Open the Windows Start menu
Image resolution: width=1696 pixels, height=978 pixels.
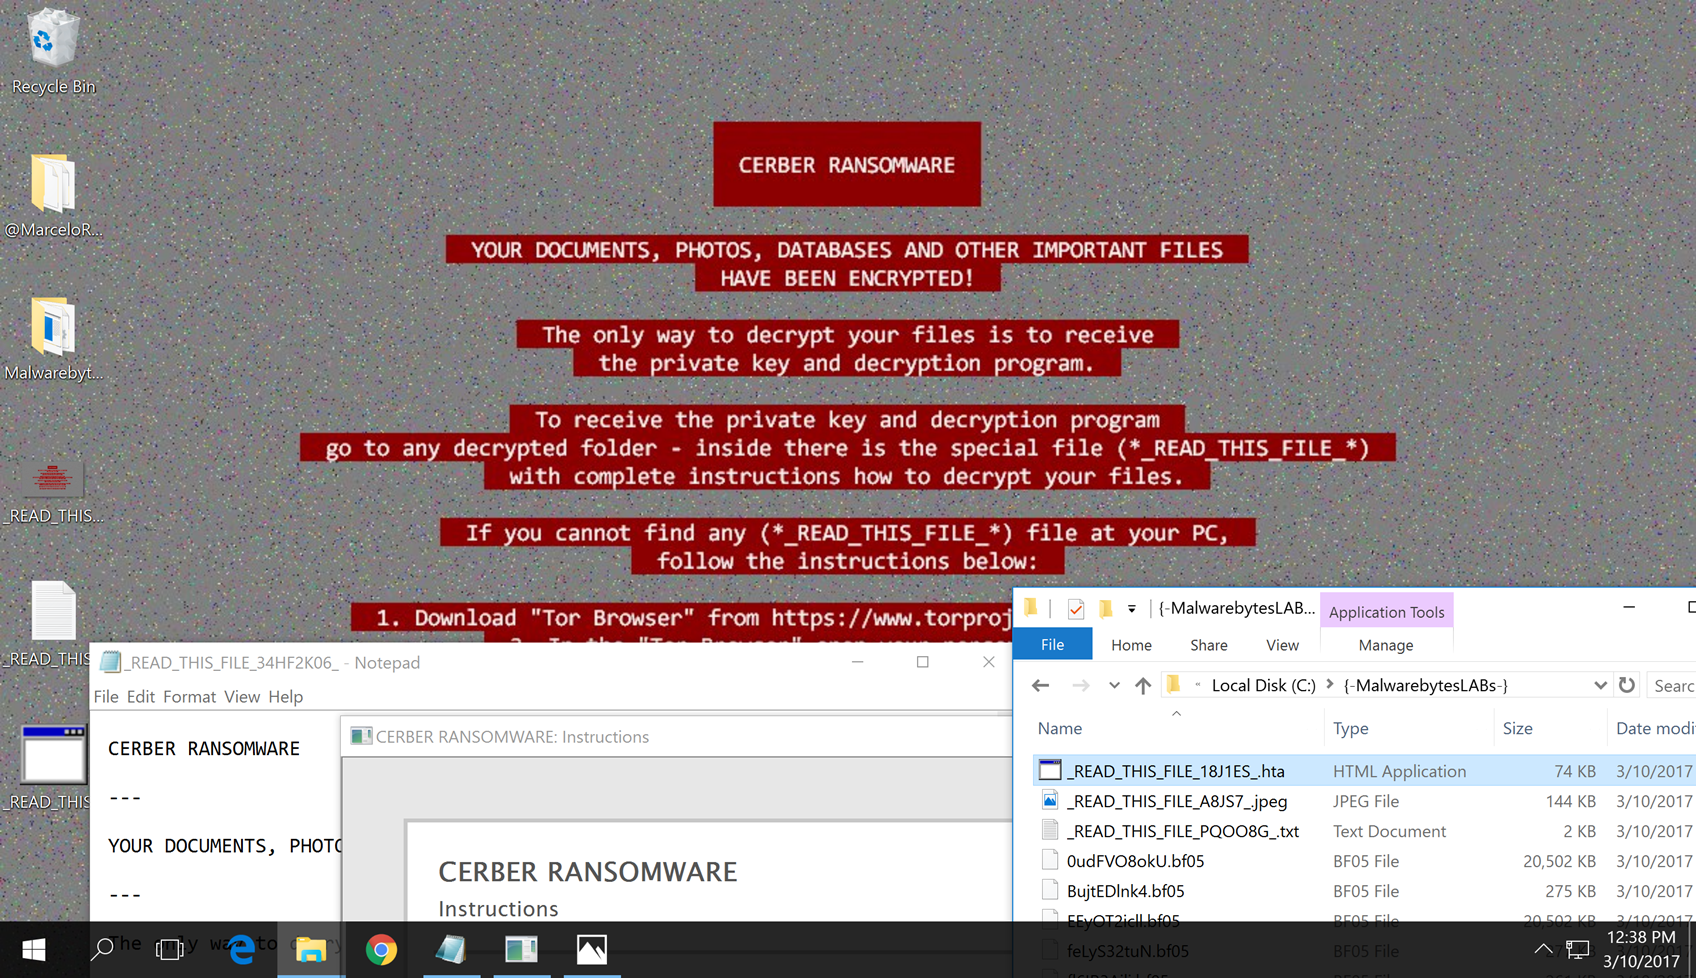33,950
